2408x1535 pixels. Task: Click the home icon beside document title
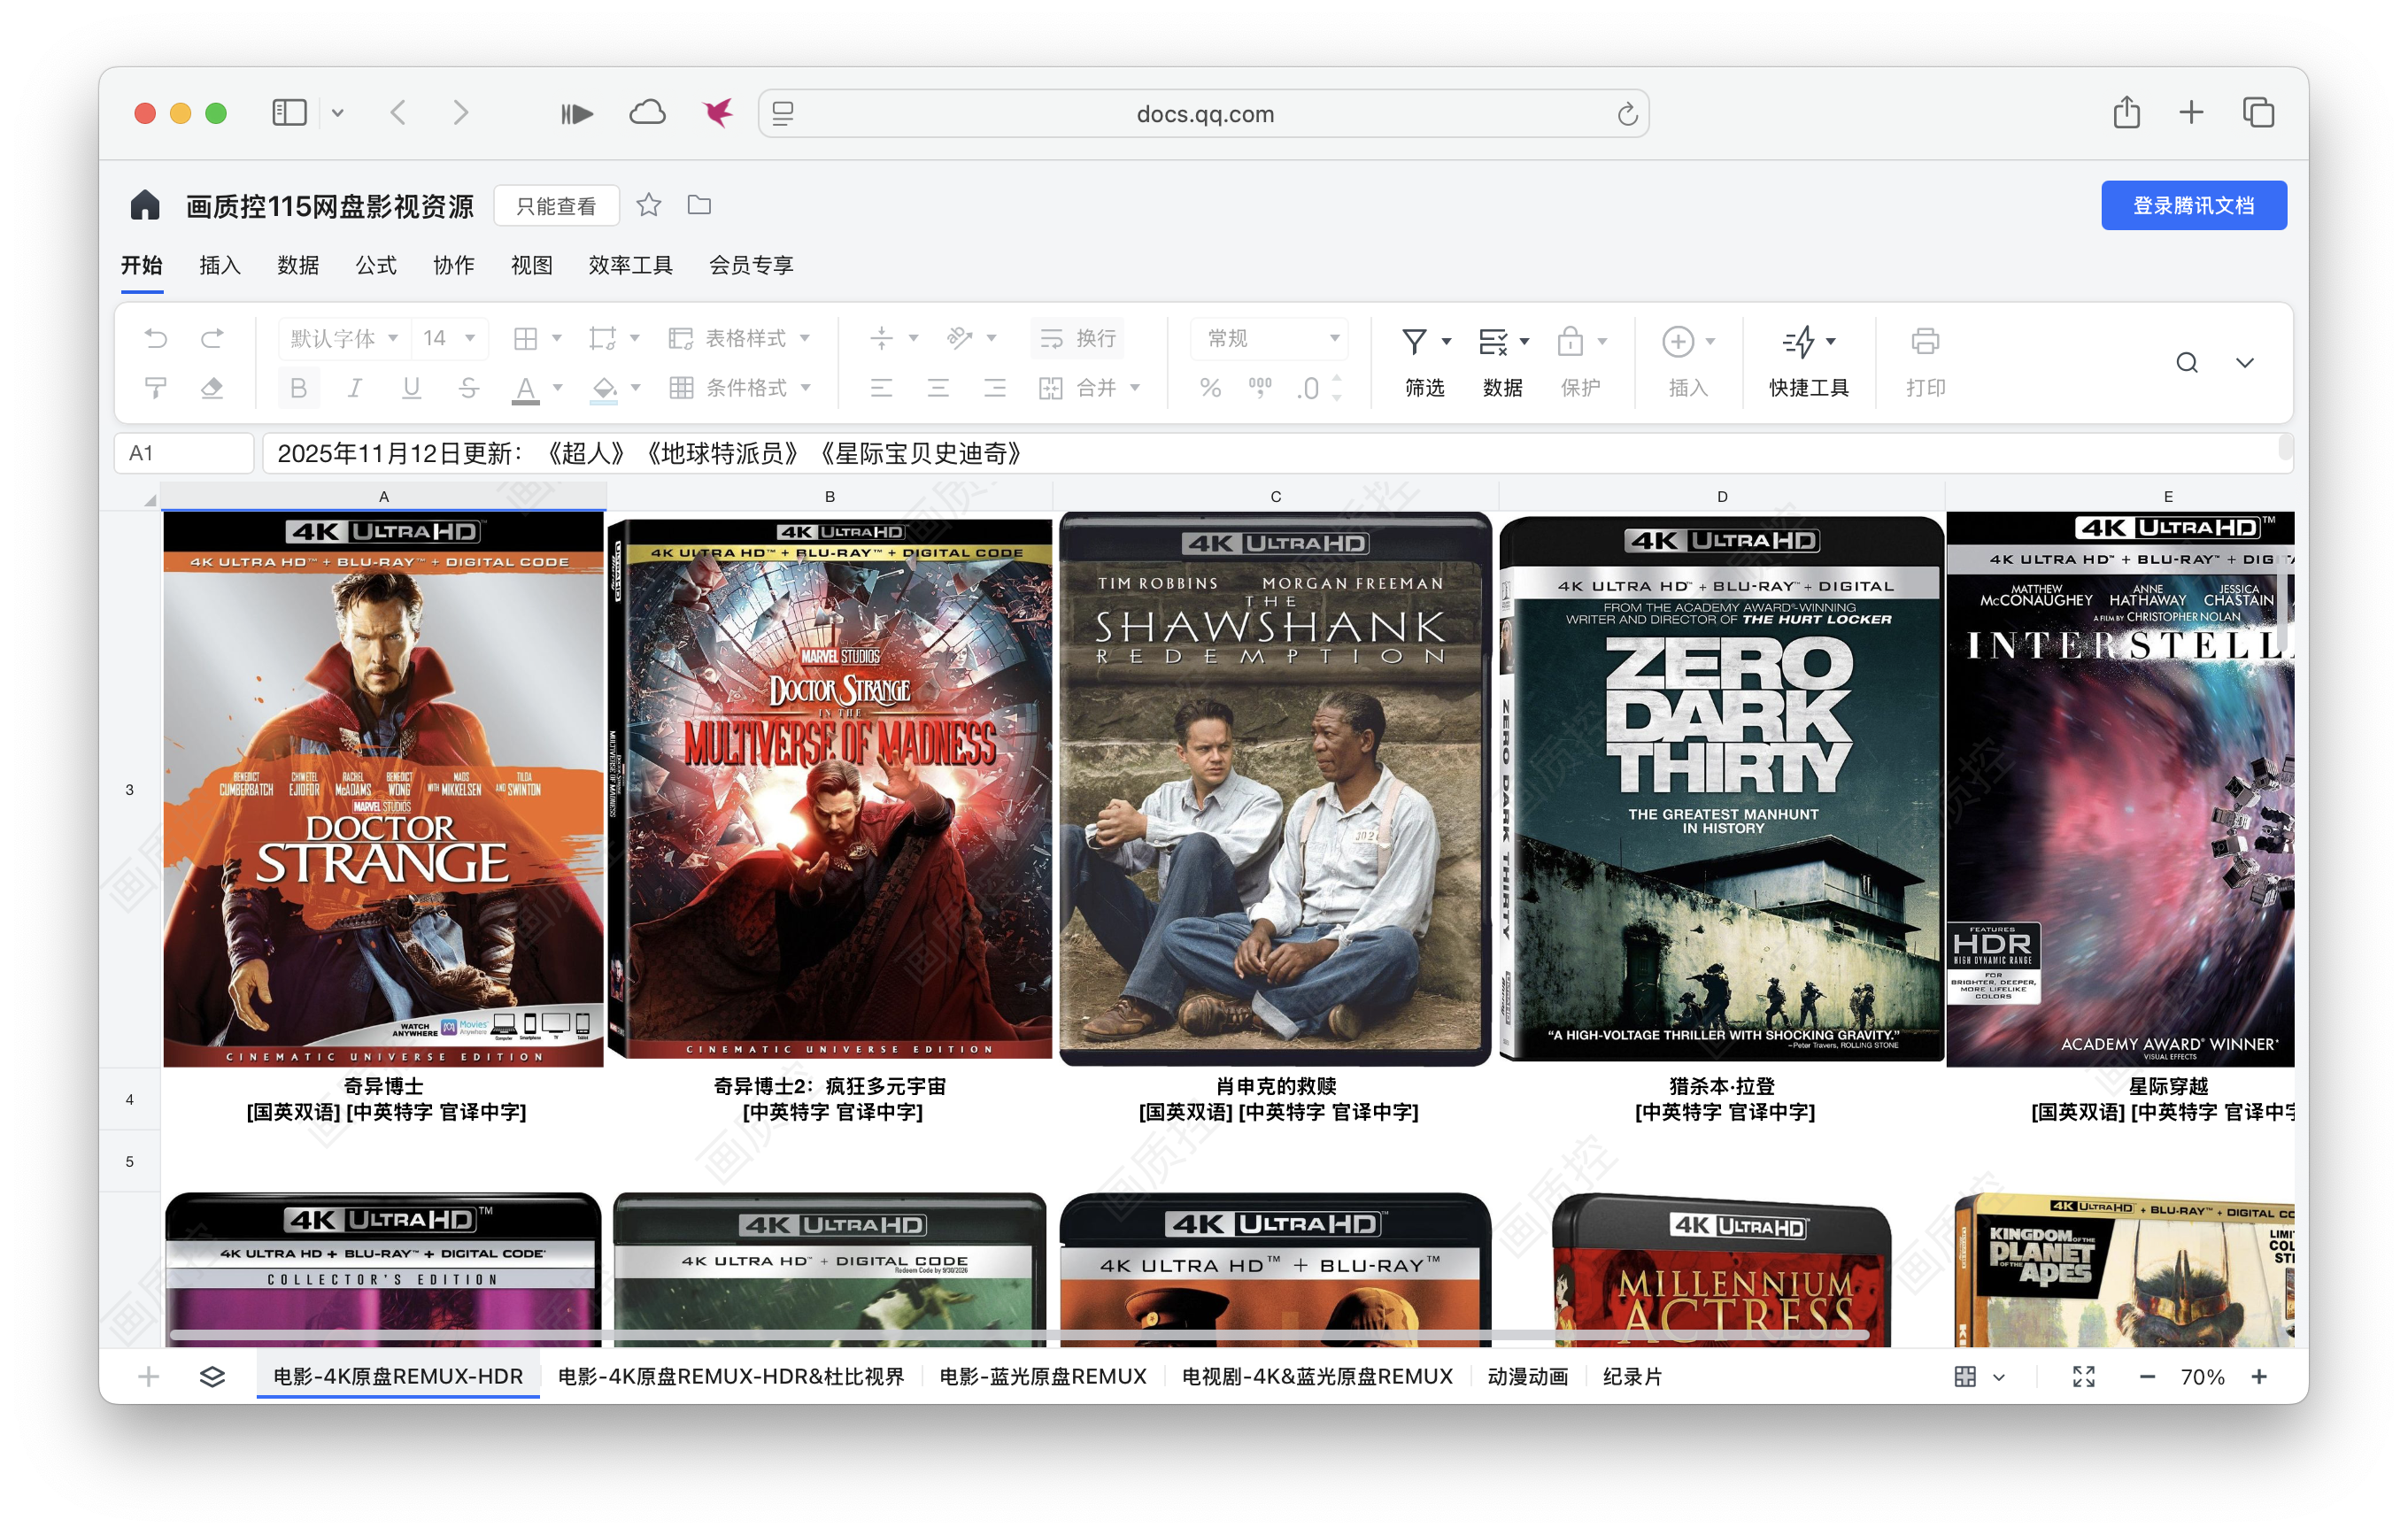(145, 205)
